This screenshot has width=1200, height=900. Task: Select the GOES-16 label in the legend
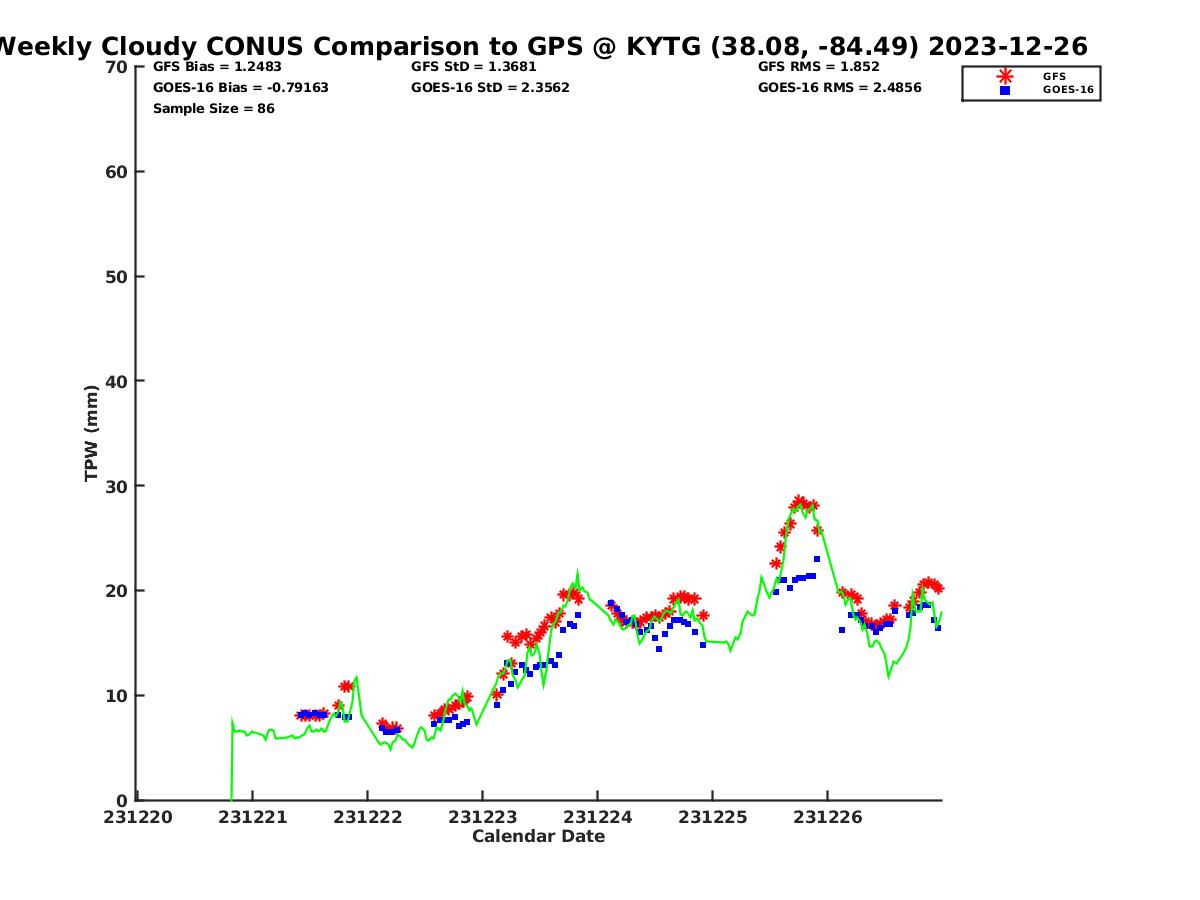click(x=1068, y=90)
